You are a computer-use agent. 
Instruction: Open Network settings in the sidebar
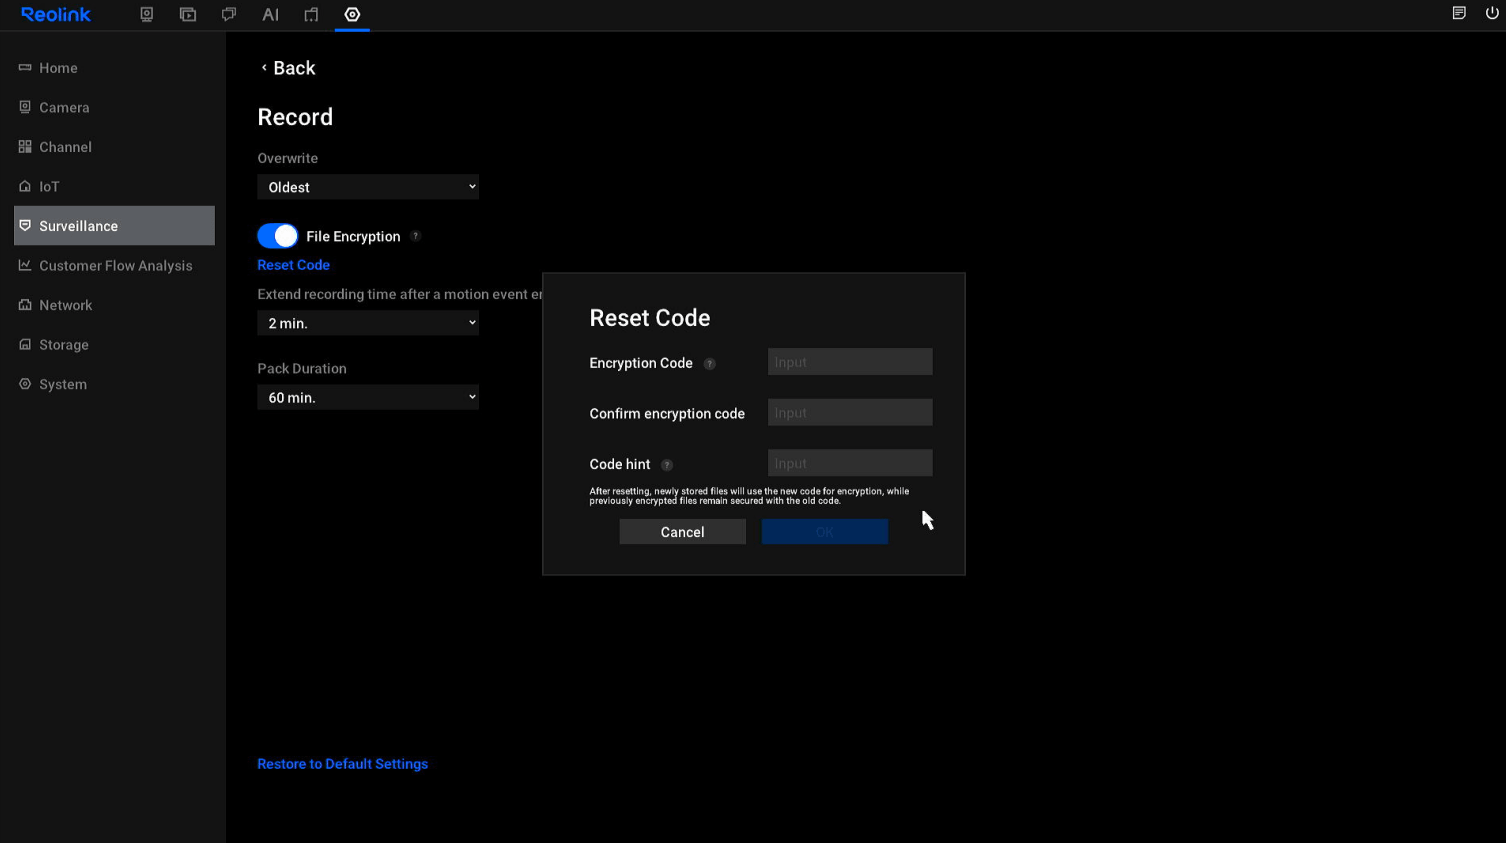point(114,305)
